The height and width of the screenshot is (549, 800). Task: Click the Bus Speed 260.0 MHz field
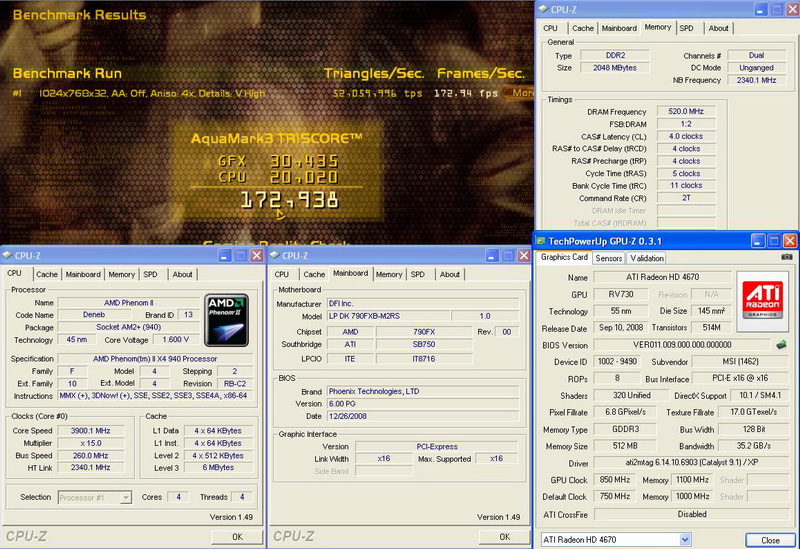(x=90, y=455)
